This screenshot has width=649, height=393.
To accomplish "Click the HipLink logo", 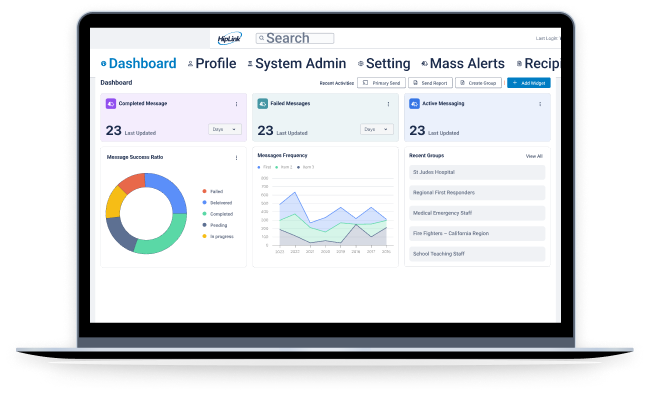I will 230,39.
